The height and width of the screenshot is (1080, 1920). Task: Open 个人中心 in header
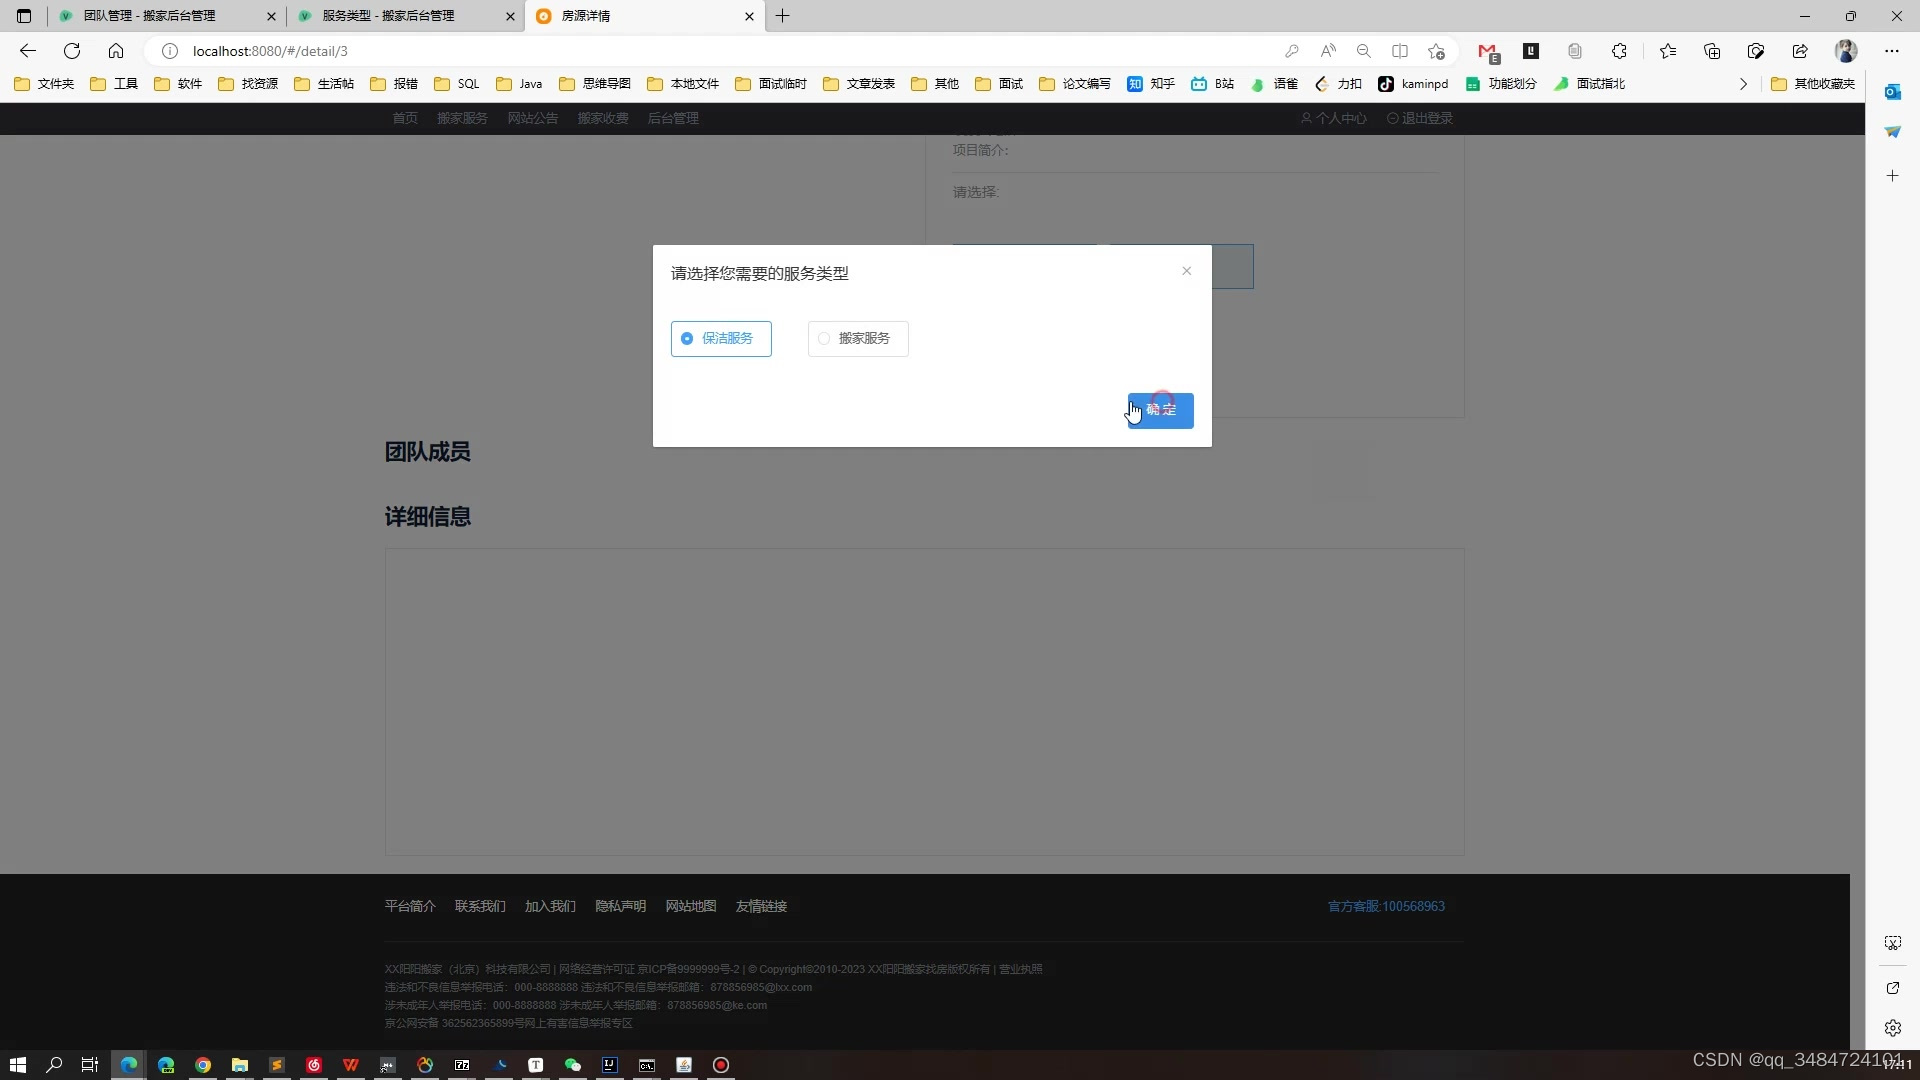click(1333, 118)
